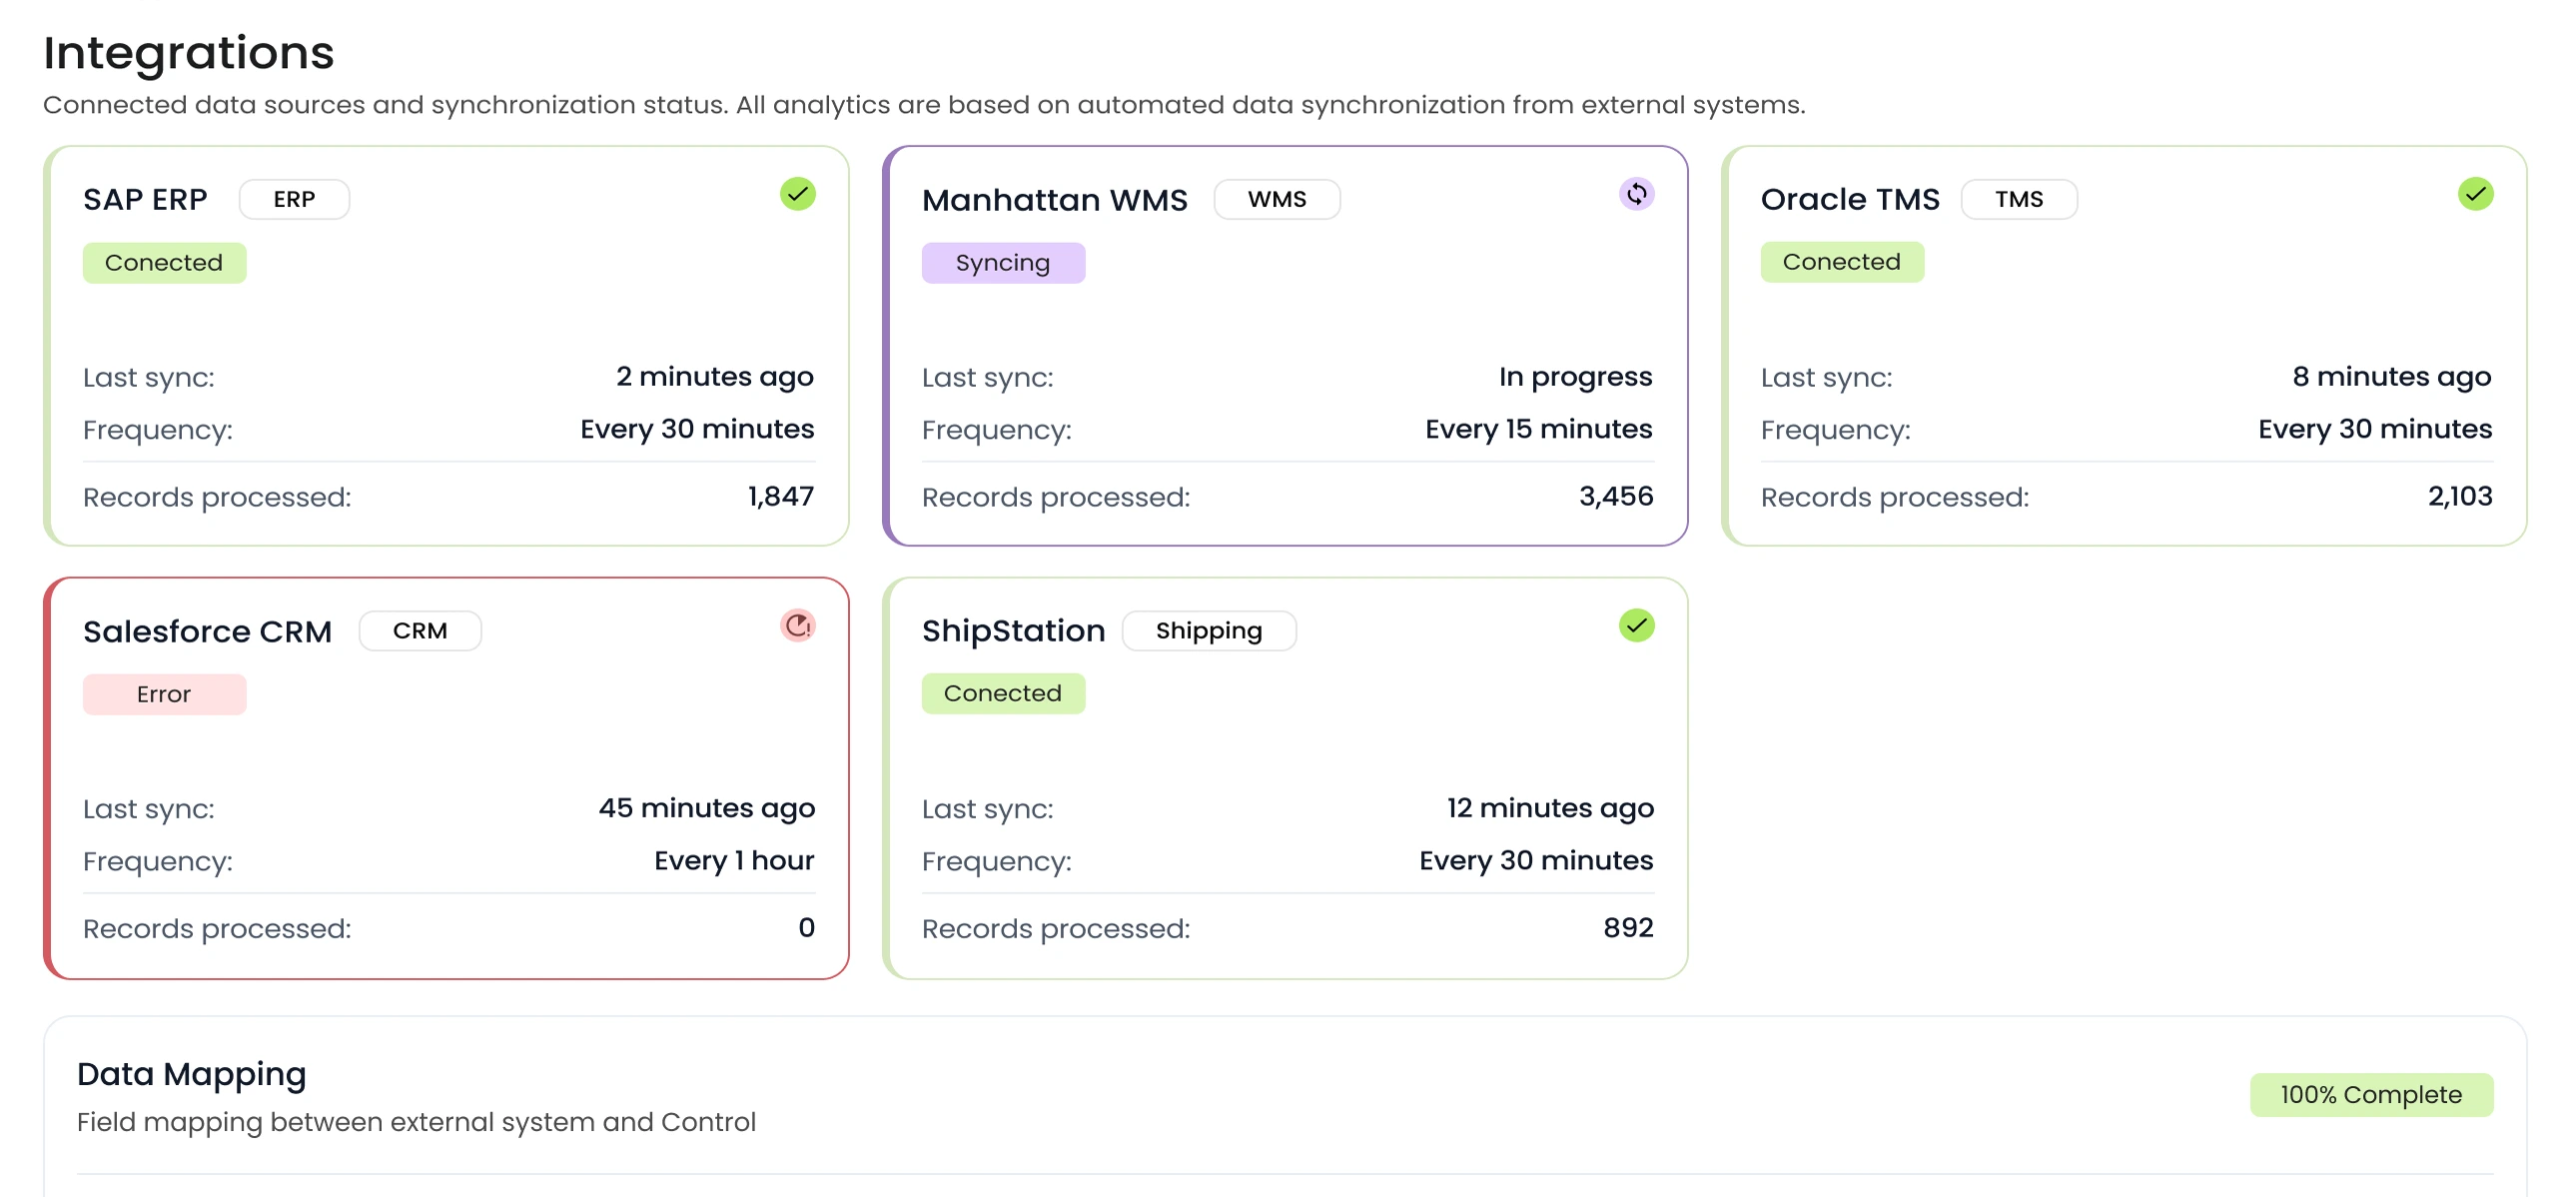Viewport: 2576px width, 1197px height.
Task: Click Conected badge on Oracle TMS card
Action: point(1841,262)
